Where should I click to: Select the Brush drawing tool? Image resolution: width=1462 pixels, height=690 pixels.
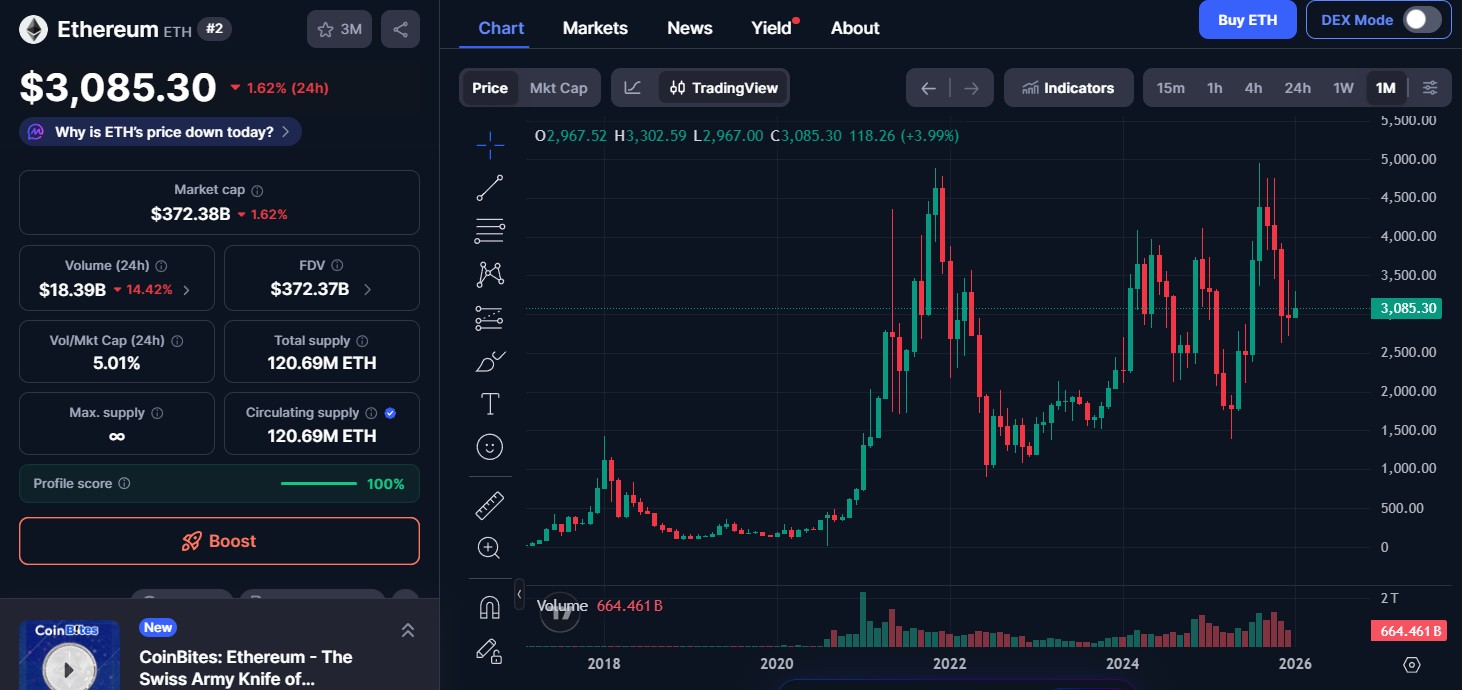click(x=489, y=361)
